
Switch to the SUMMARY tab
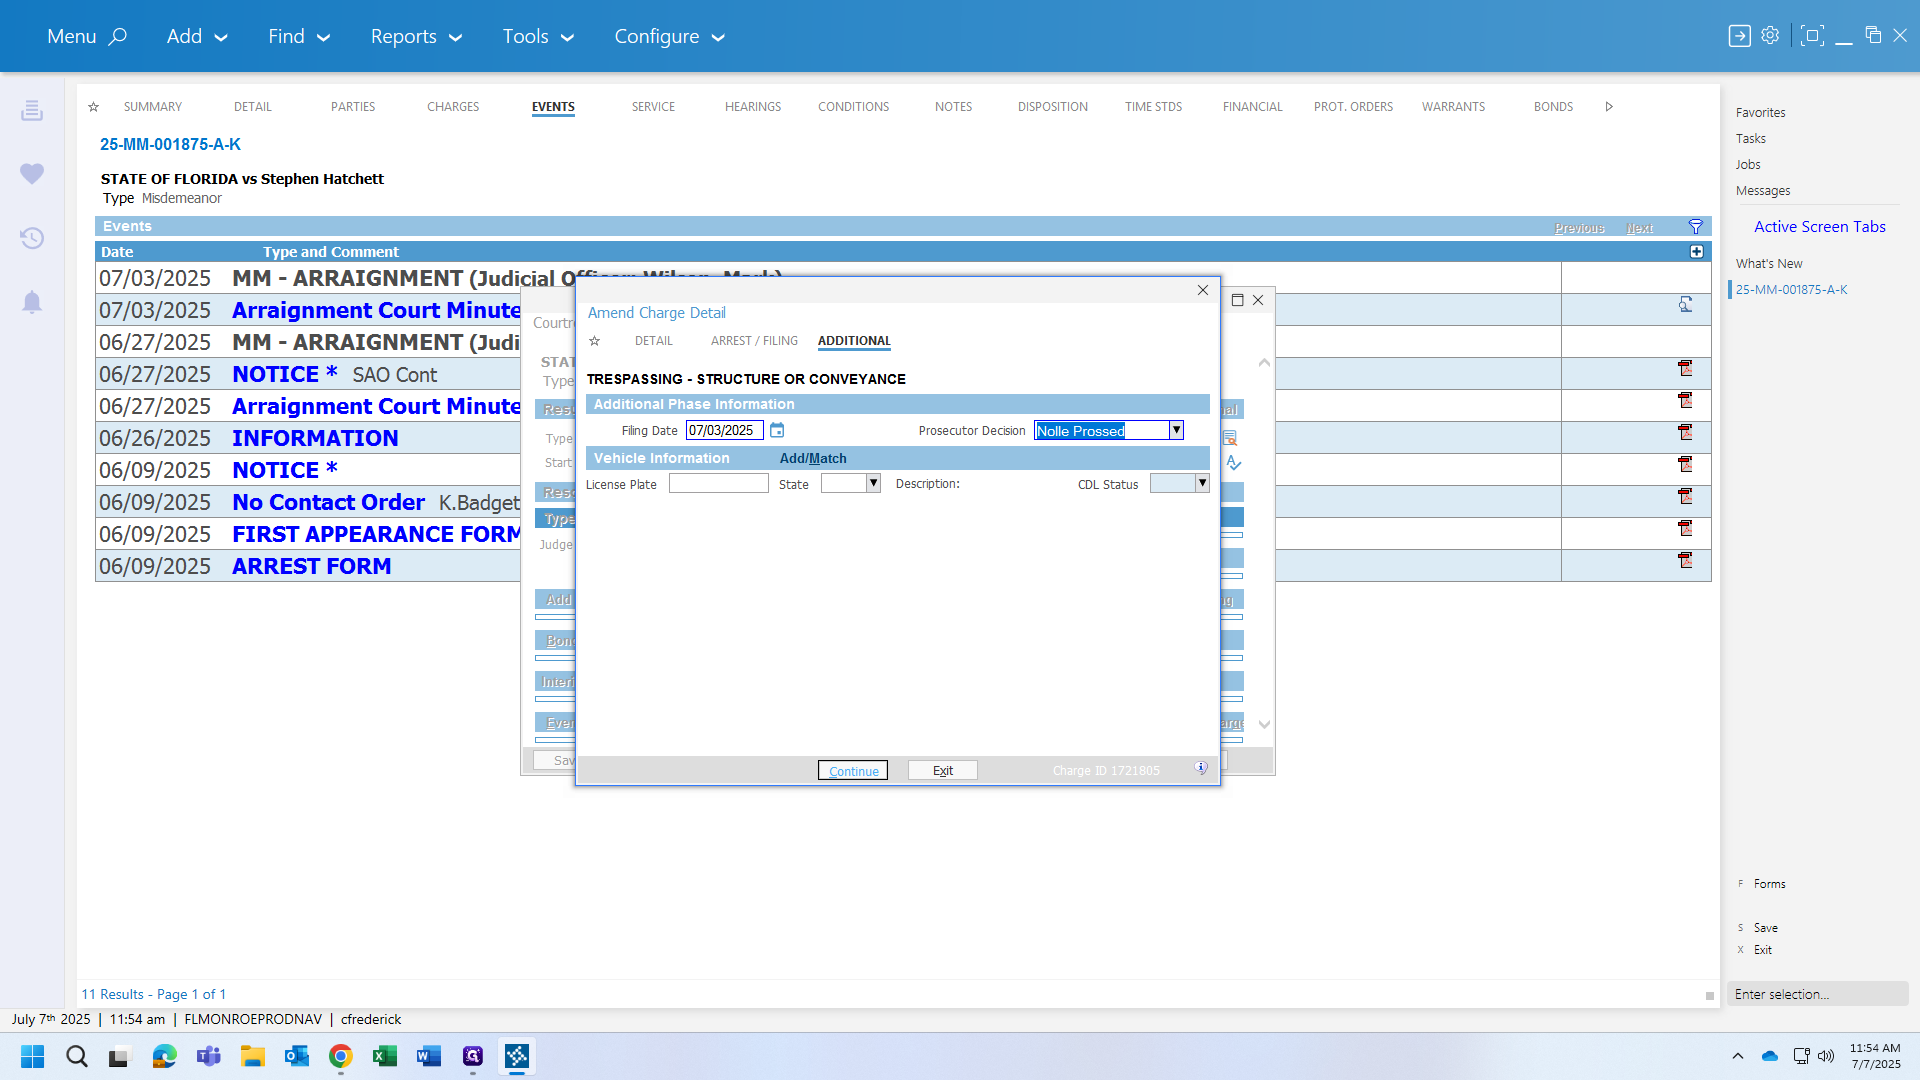click(153, 106)
